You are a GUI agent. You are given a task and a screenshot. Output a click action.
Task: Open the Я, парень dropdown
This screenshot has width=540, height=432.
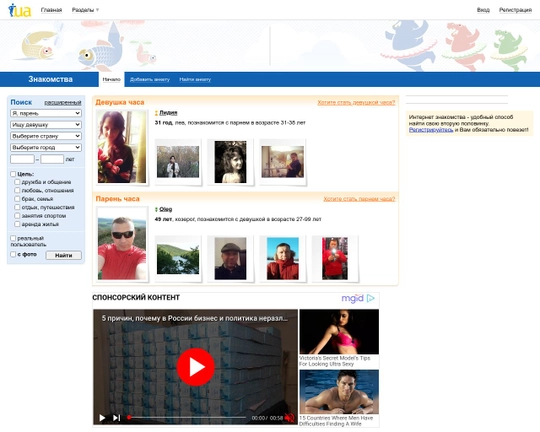point(46,113)
